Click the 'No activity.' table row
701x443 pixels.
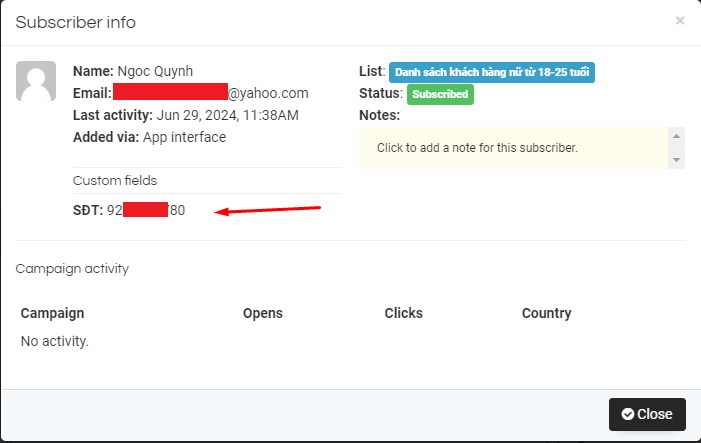(55, 341)
